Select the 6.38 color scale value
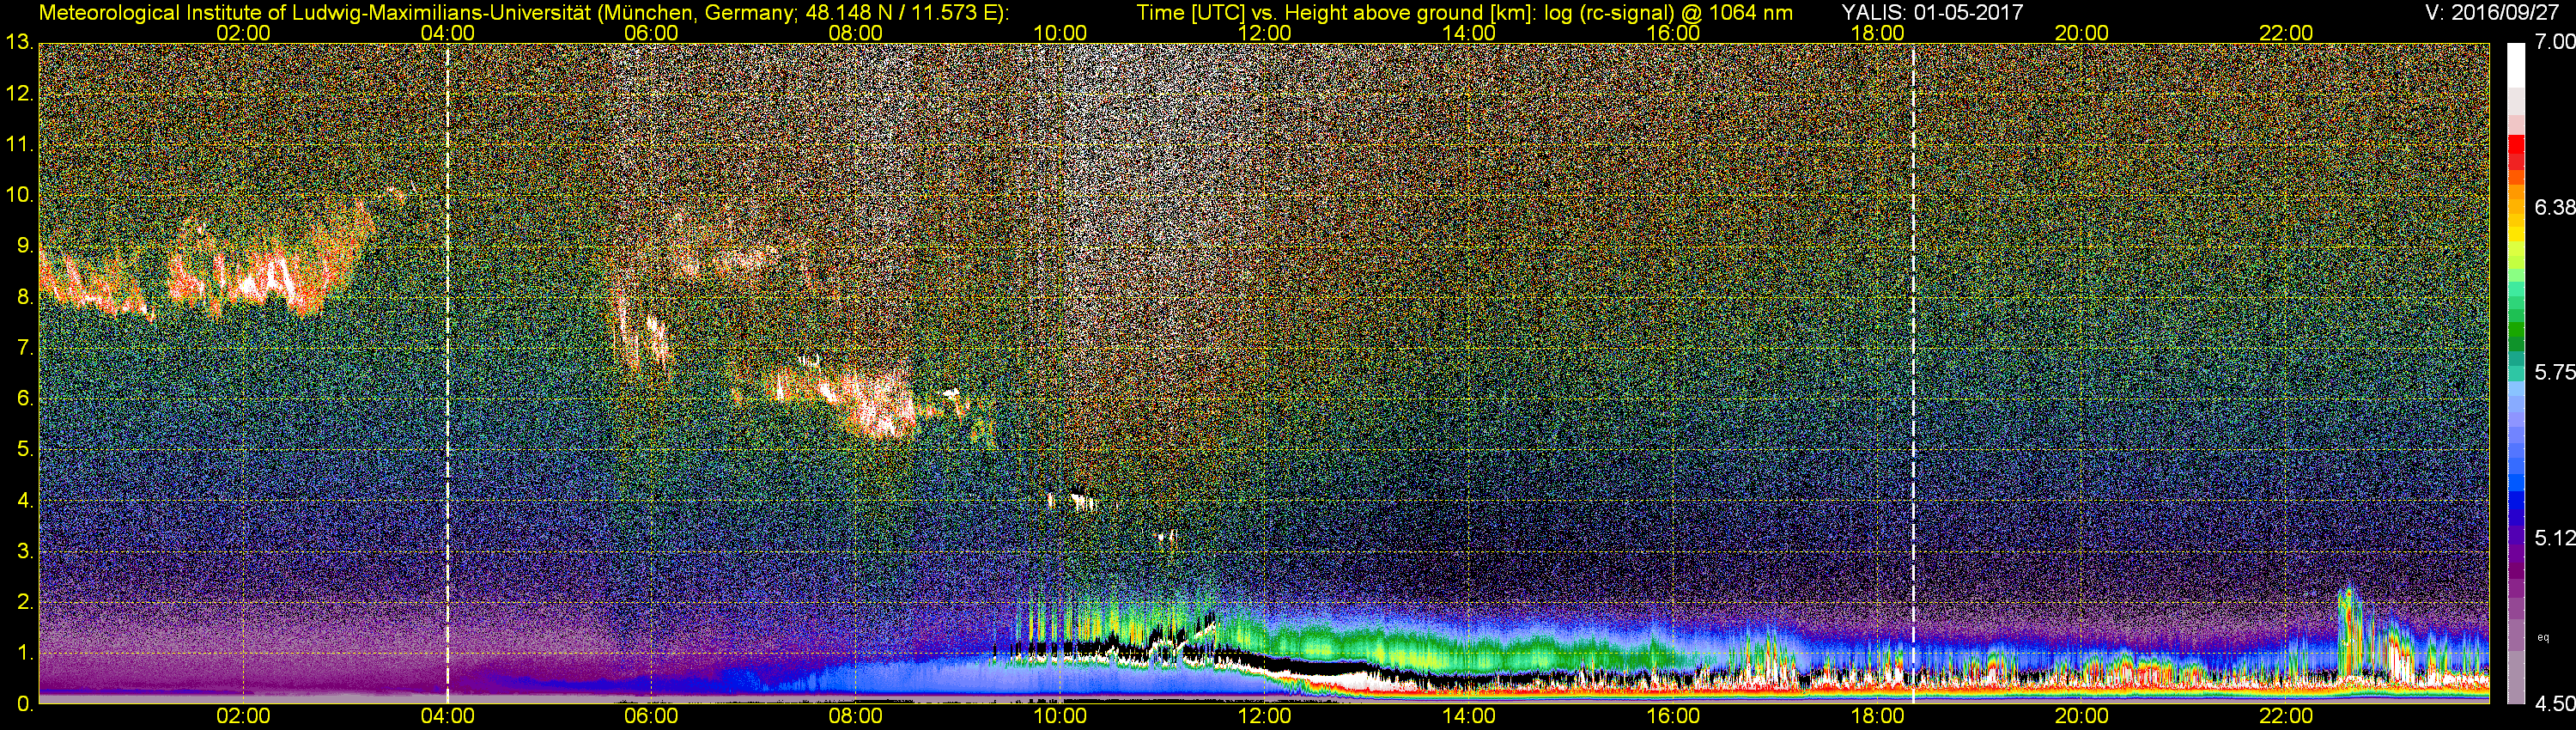 click(x=2554, y=207)
